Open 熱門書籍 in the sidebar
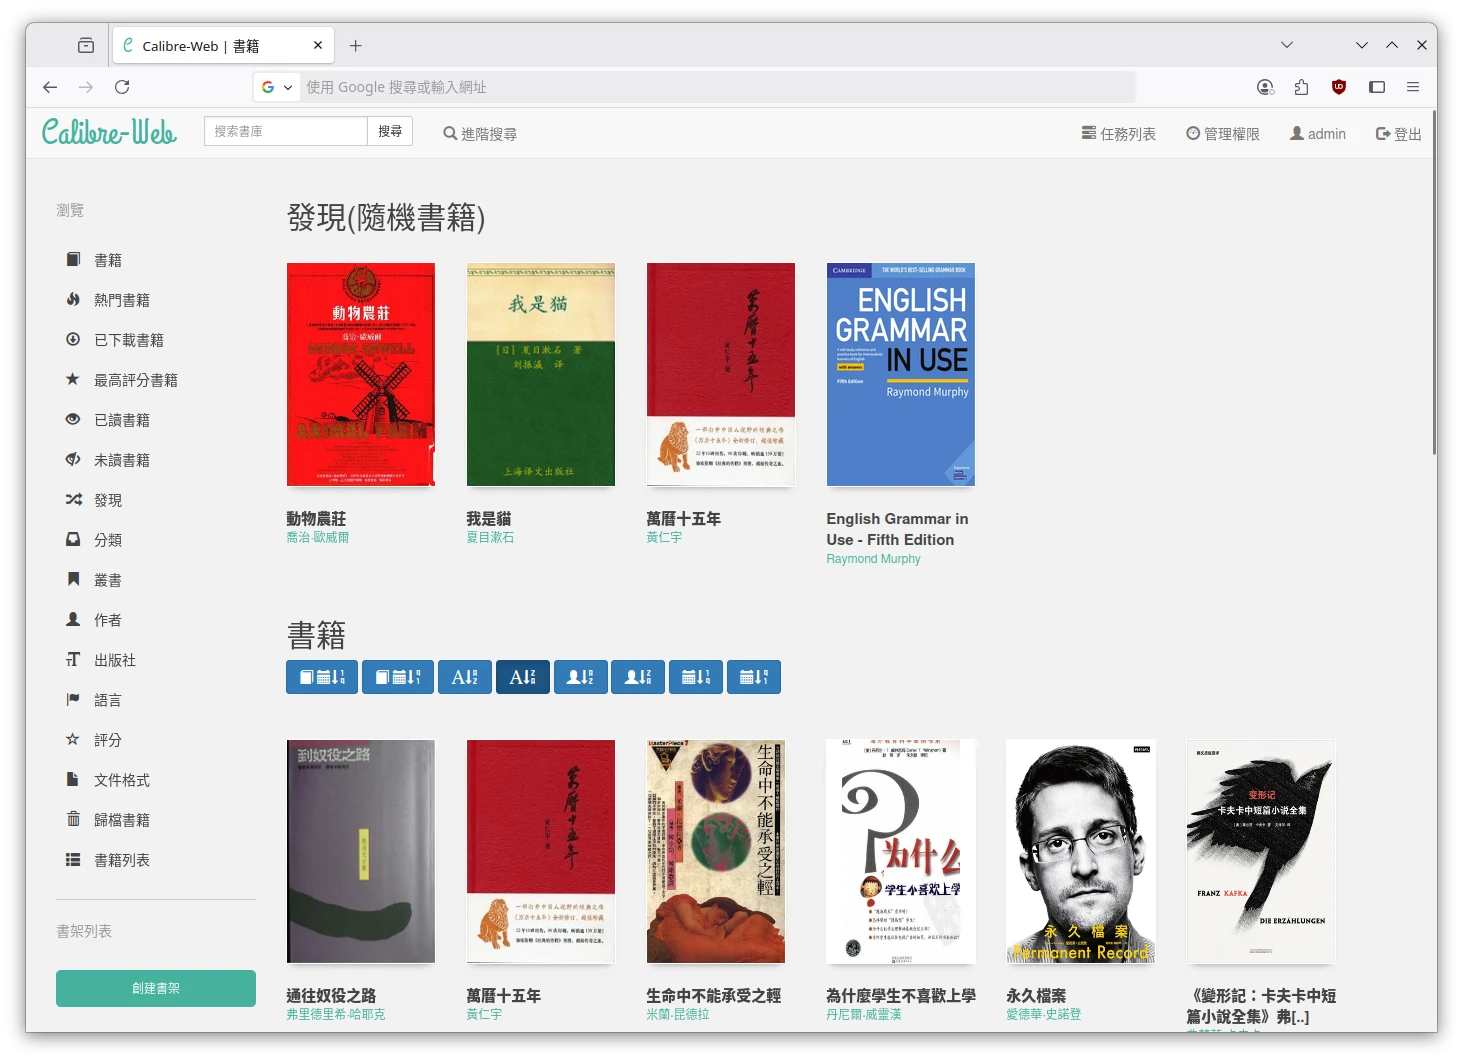This screenshot has width=1463, height=1061. [122, 300]
